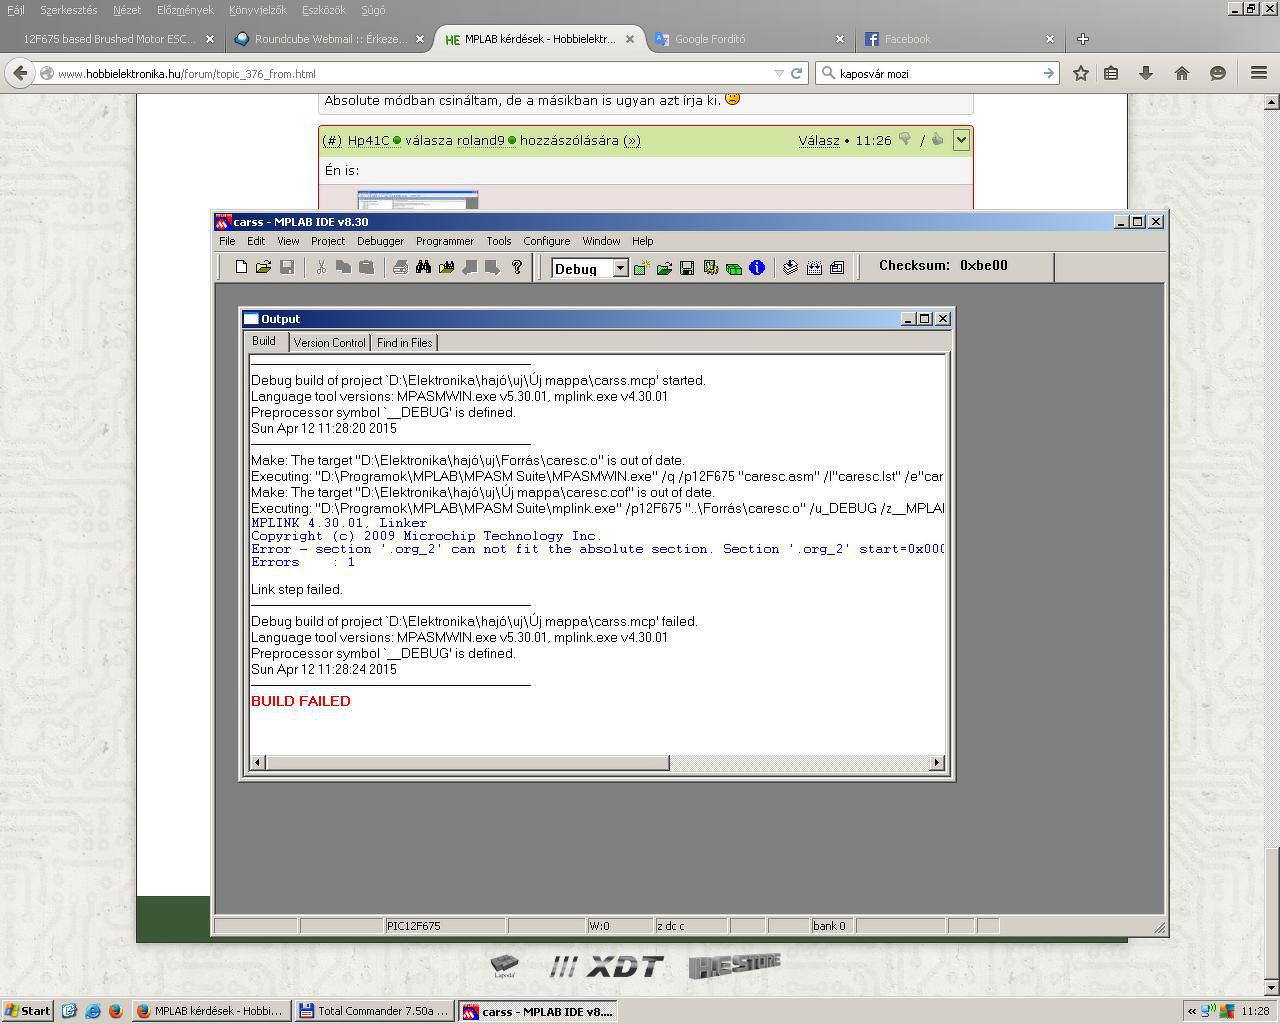Viewport: 1280px width, 1024px height.
Task: Click the Output window horizontal scrollbar thumb
Action: tap(467, 763)
